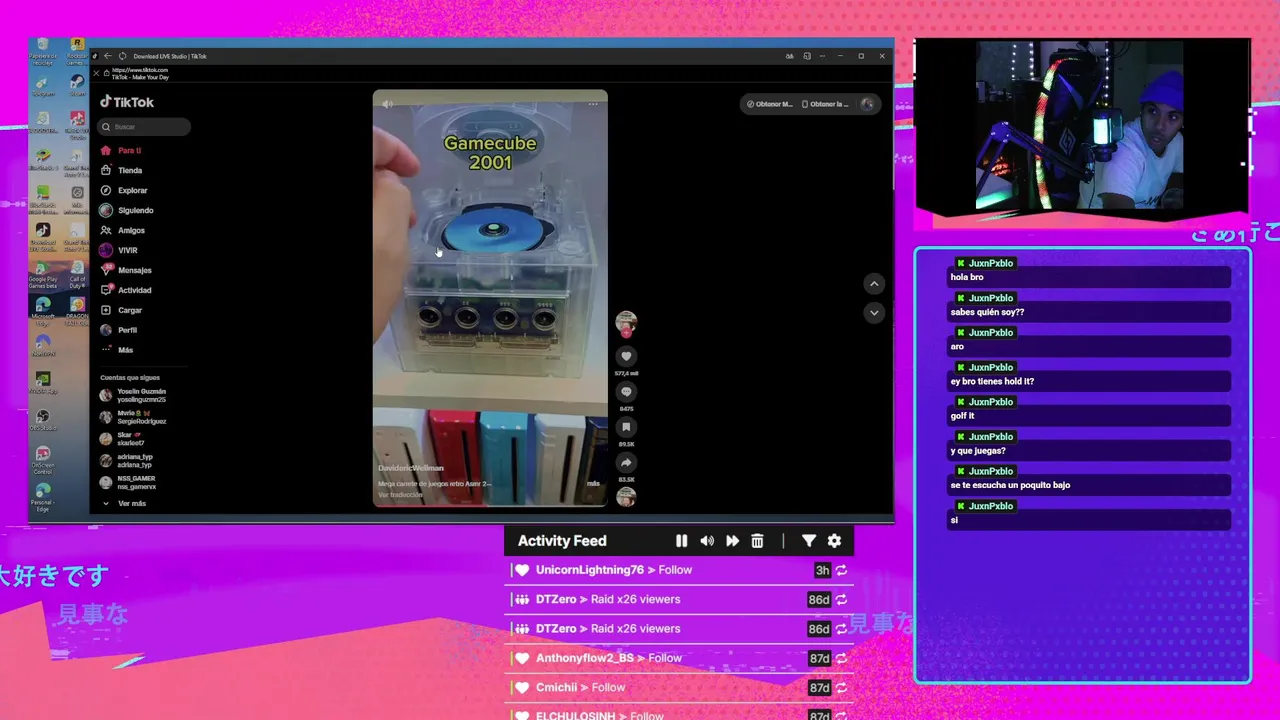Open SergioRodriguez followed account
Viewport: 1280px width, 720px height.
134,417
